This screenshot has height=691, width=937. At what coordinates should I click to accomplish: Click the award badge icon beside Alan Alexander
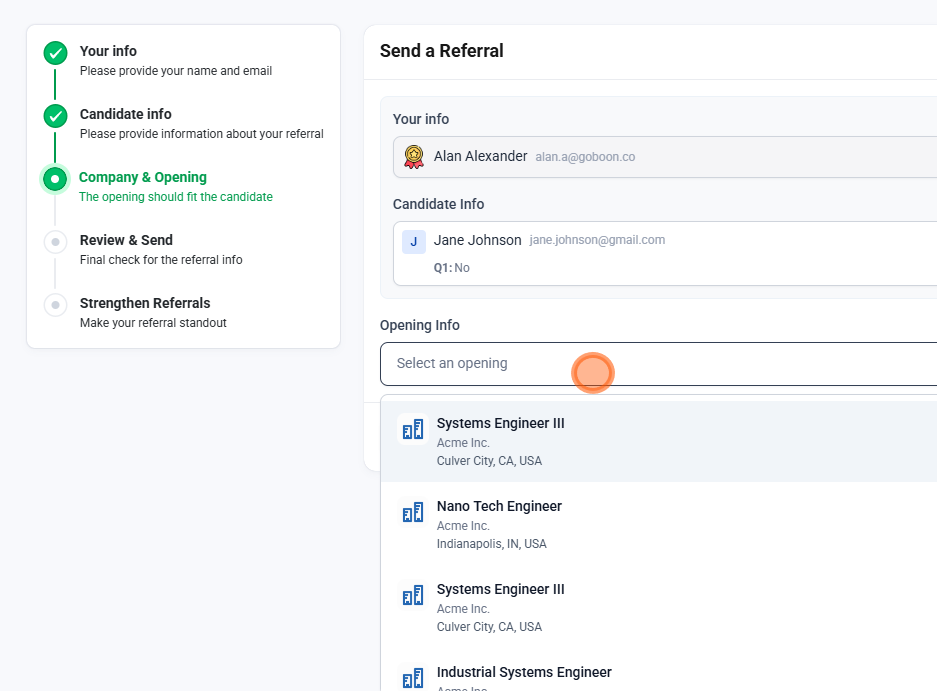click(414, 157)
